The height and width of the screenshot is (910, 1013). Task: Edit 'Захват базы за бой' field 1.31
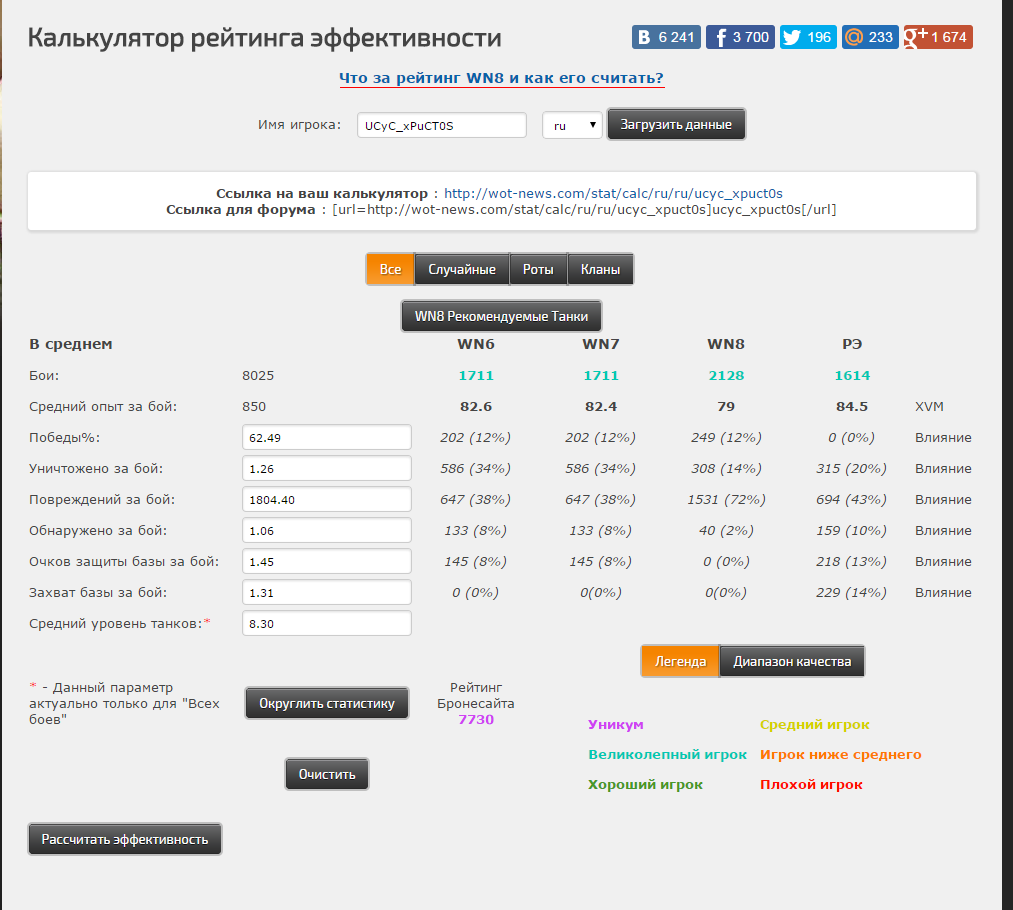click(327, 592)
